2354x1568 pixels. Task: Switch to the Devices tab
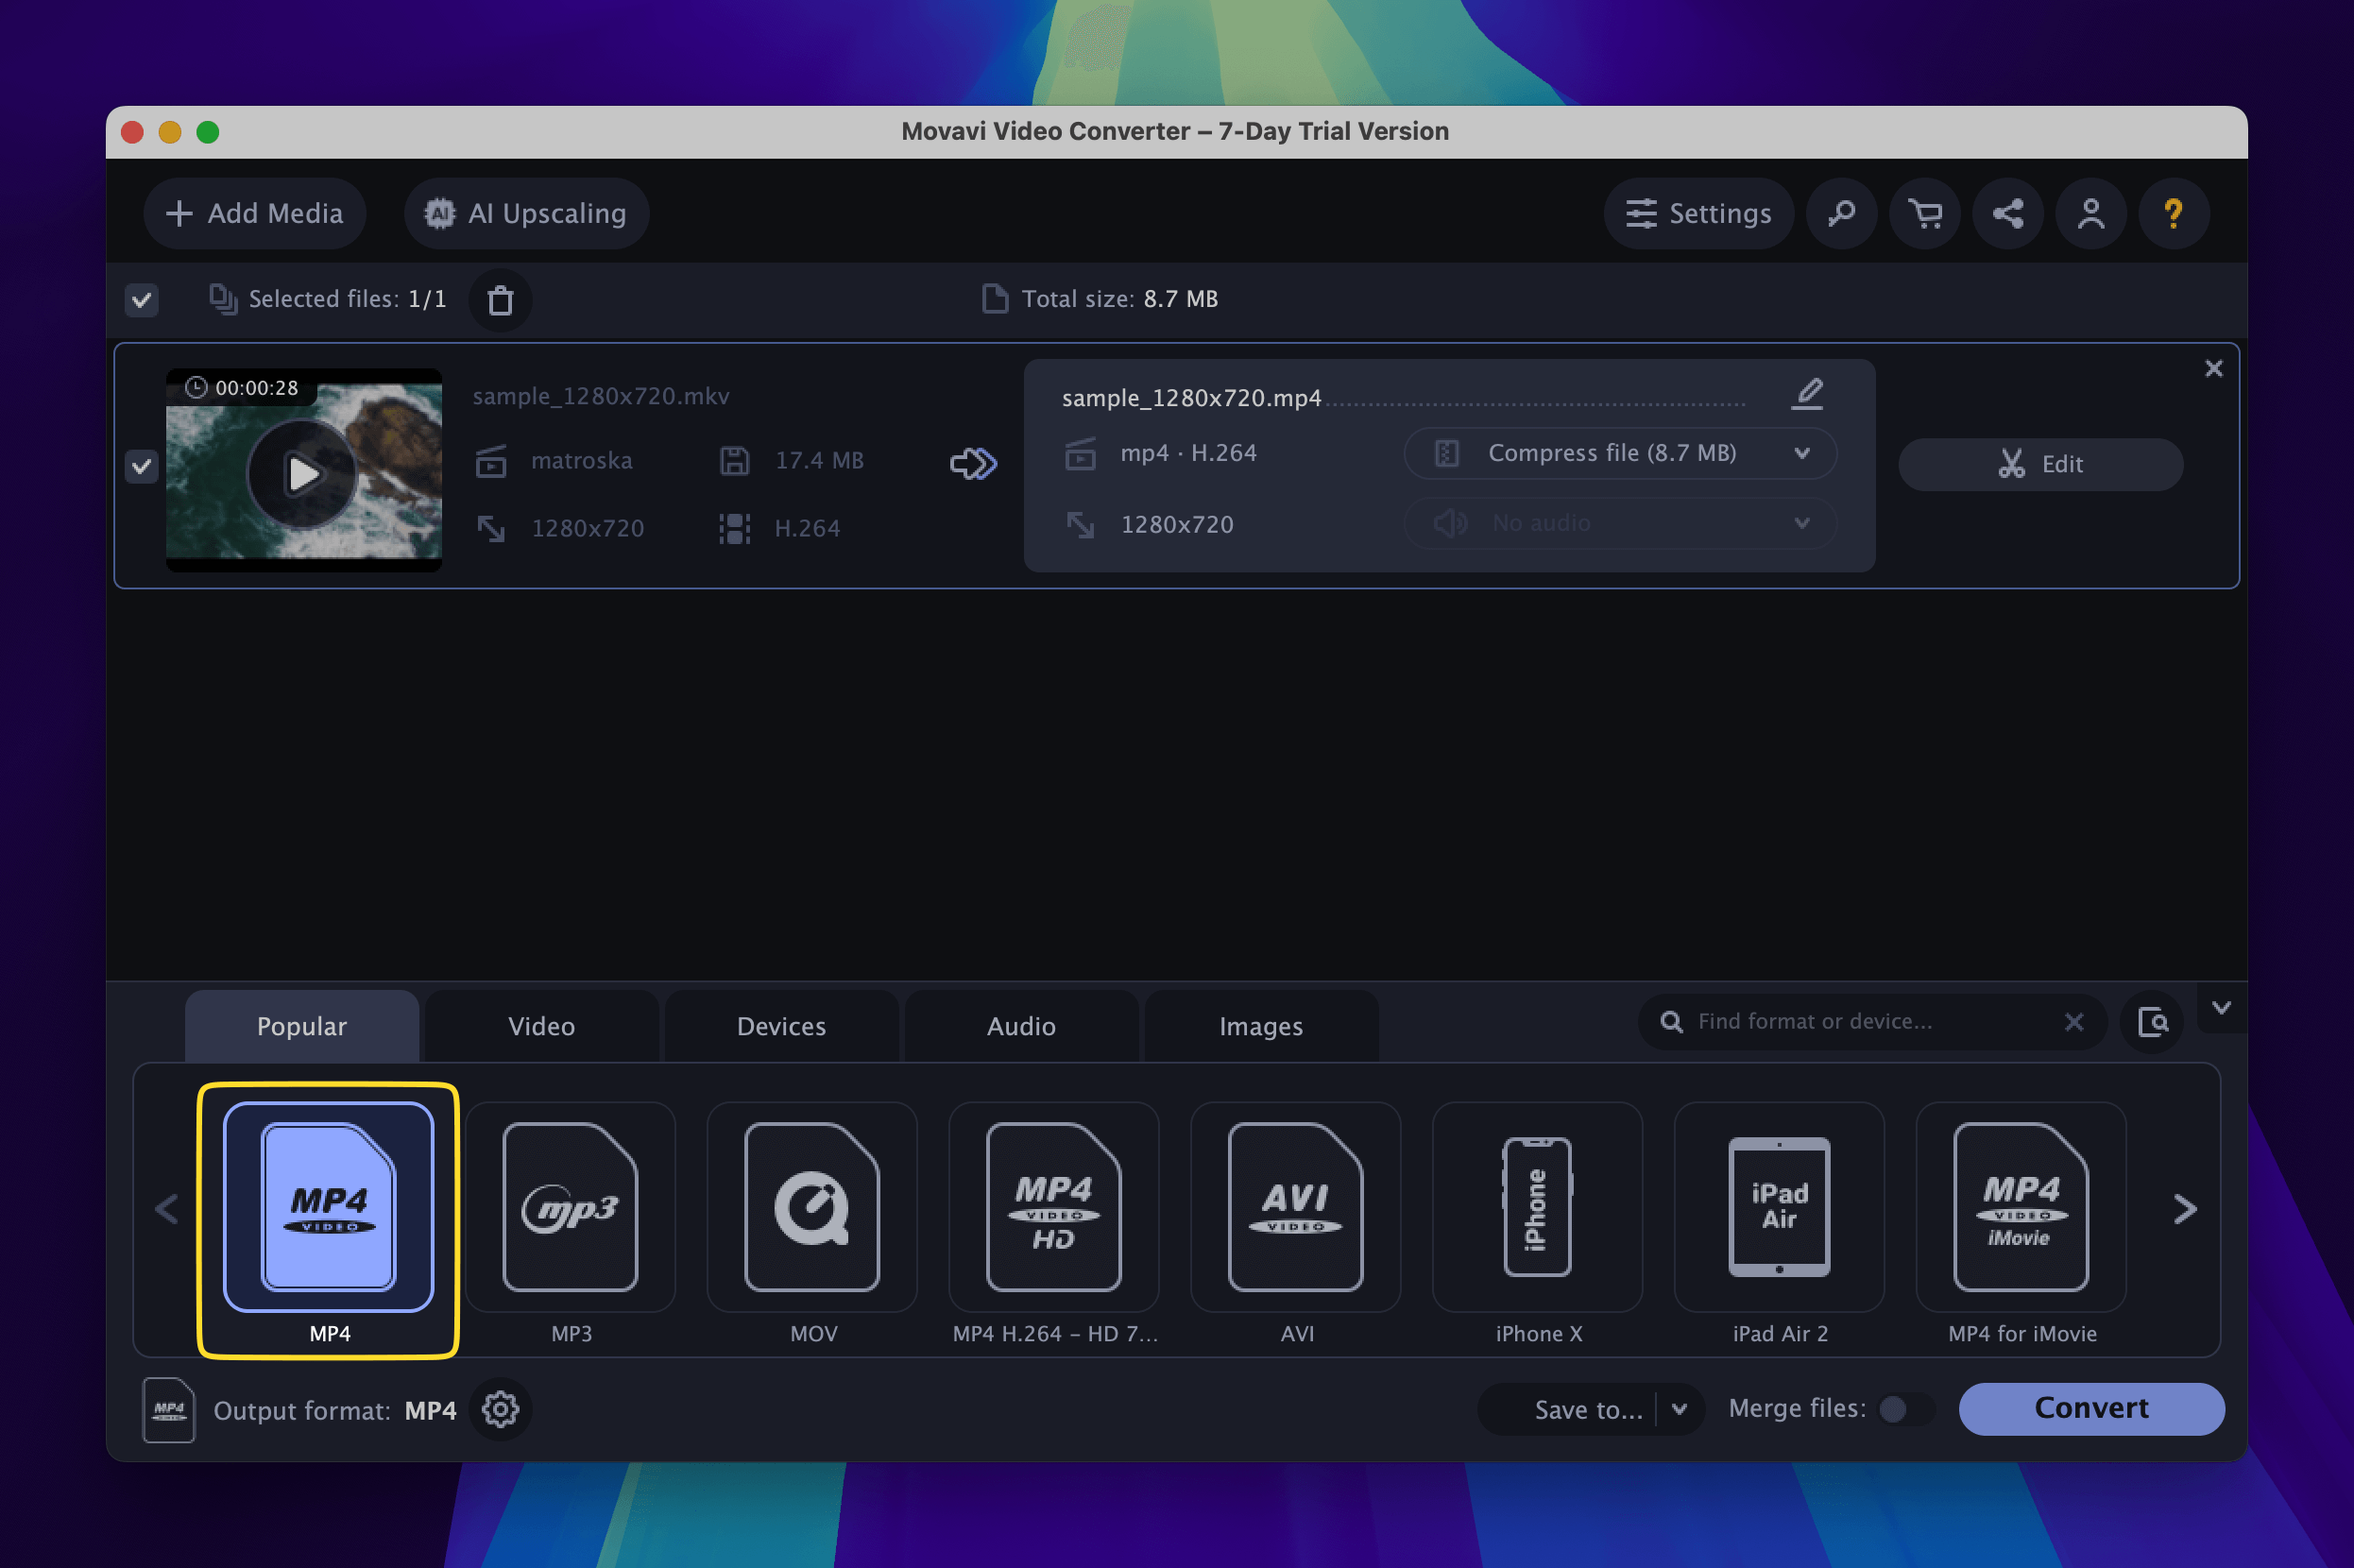click(x=780, y=1026)
